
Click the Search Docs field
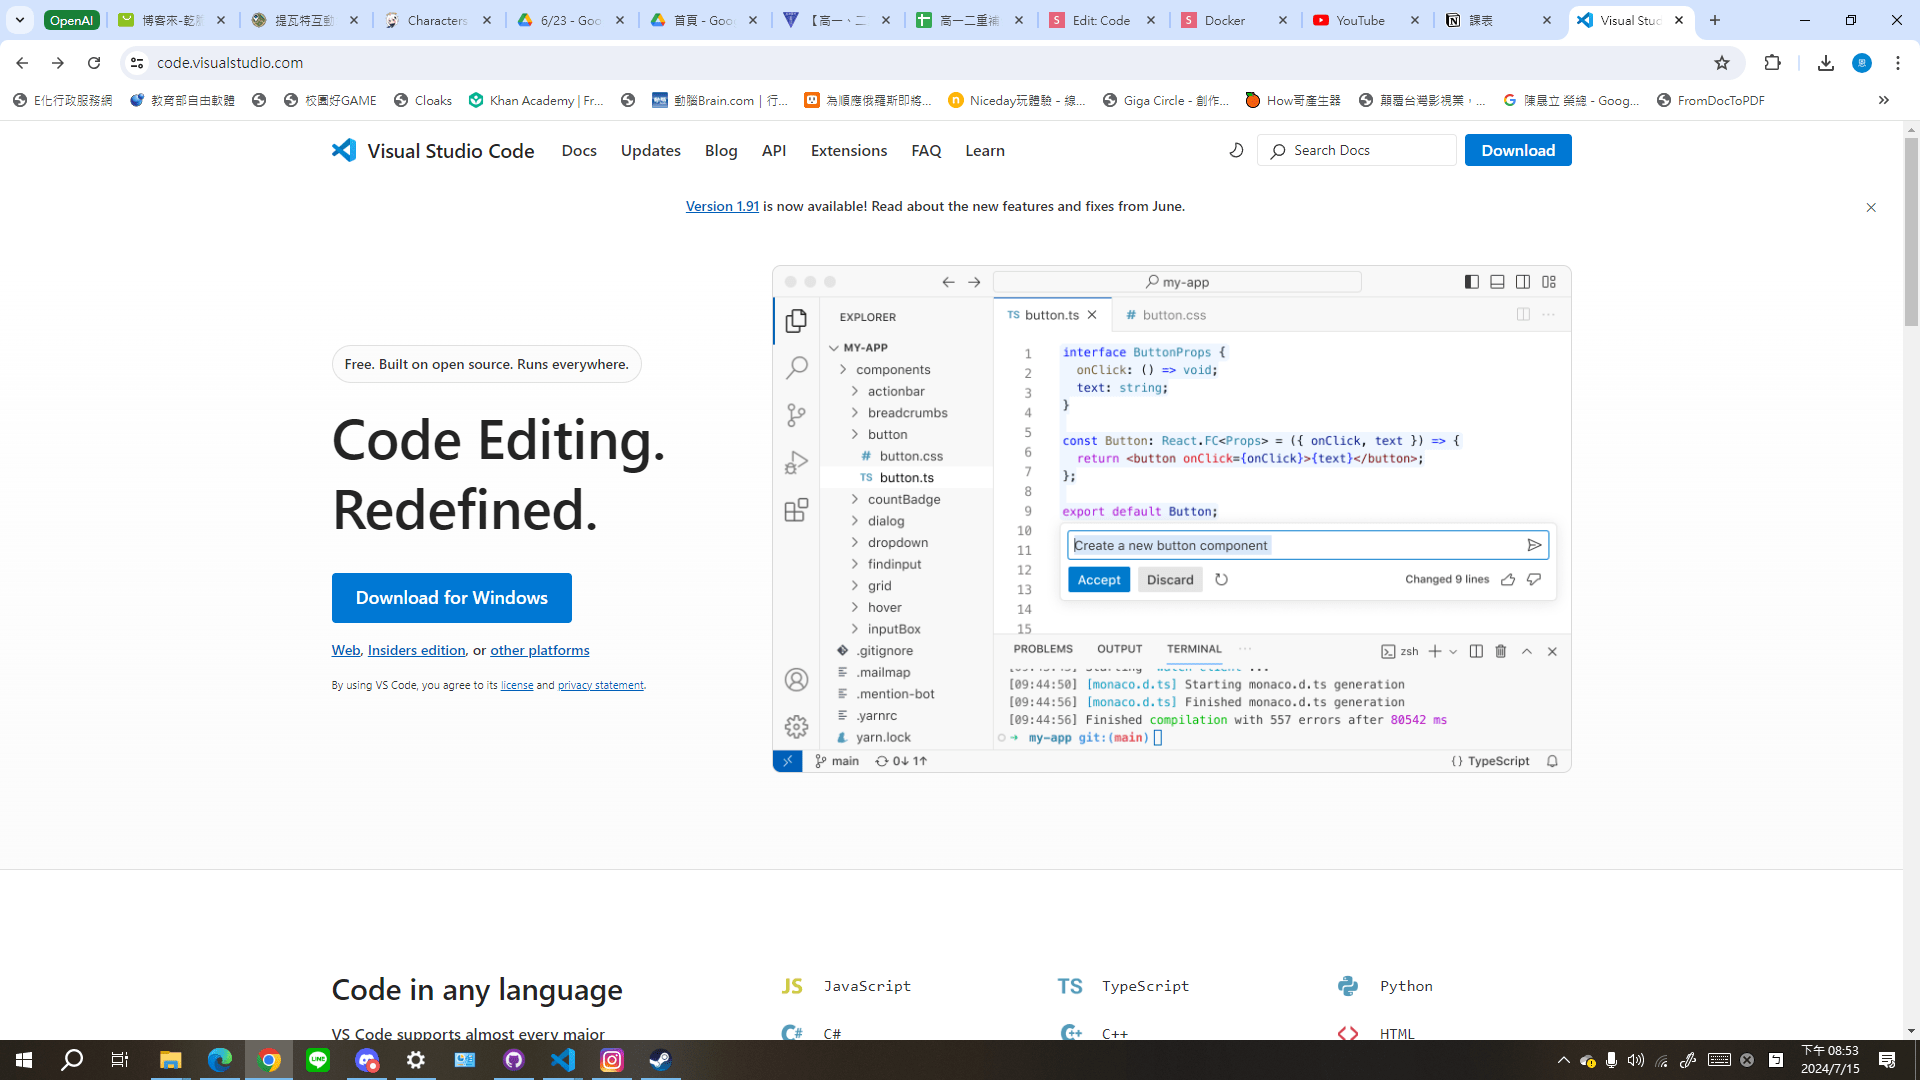1357,150
